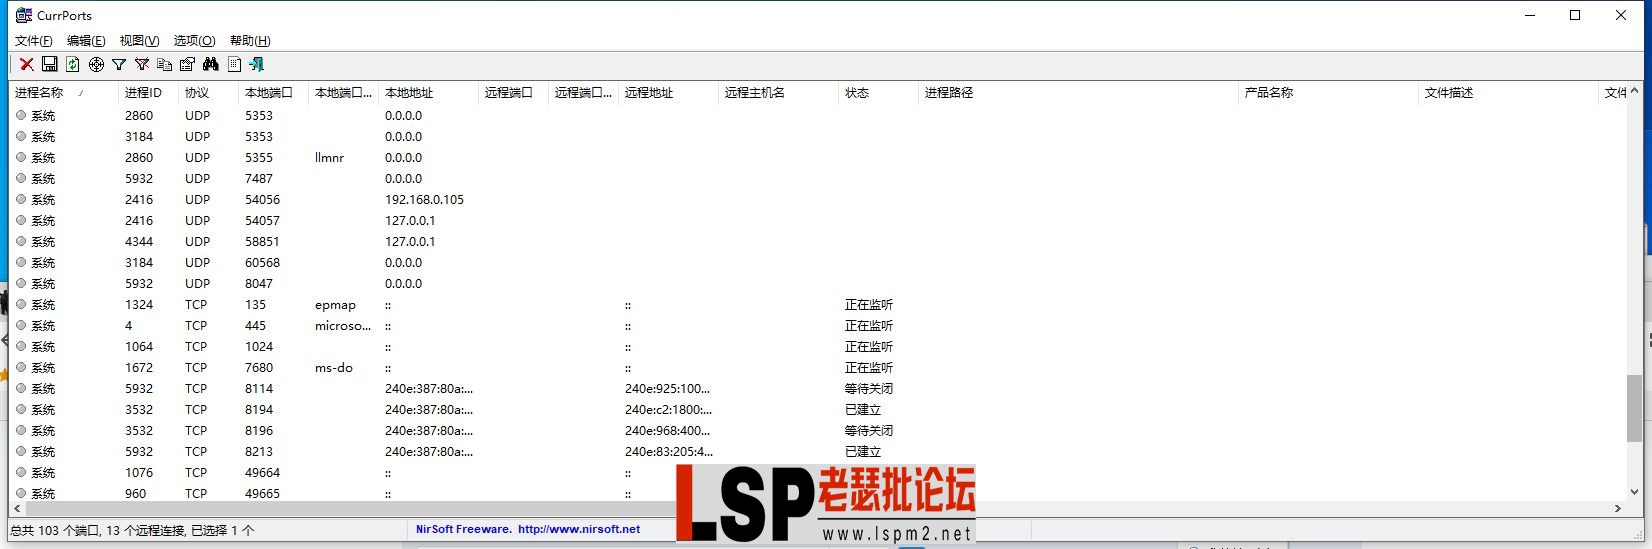Click the vertical scrollbar up arrow

[x=1634, y=91]
